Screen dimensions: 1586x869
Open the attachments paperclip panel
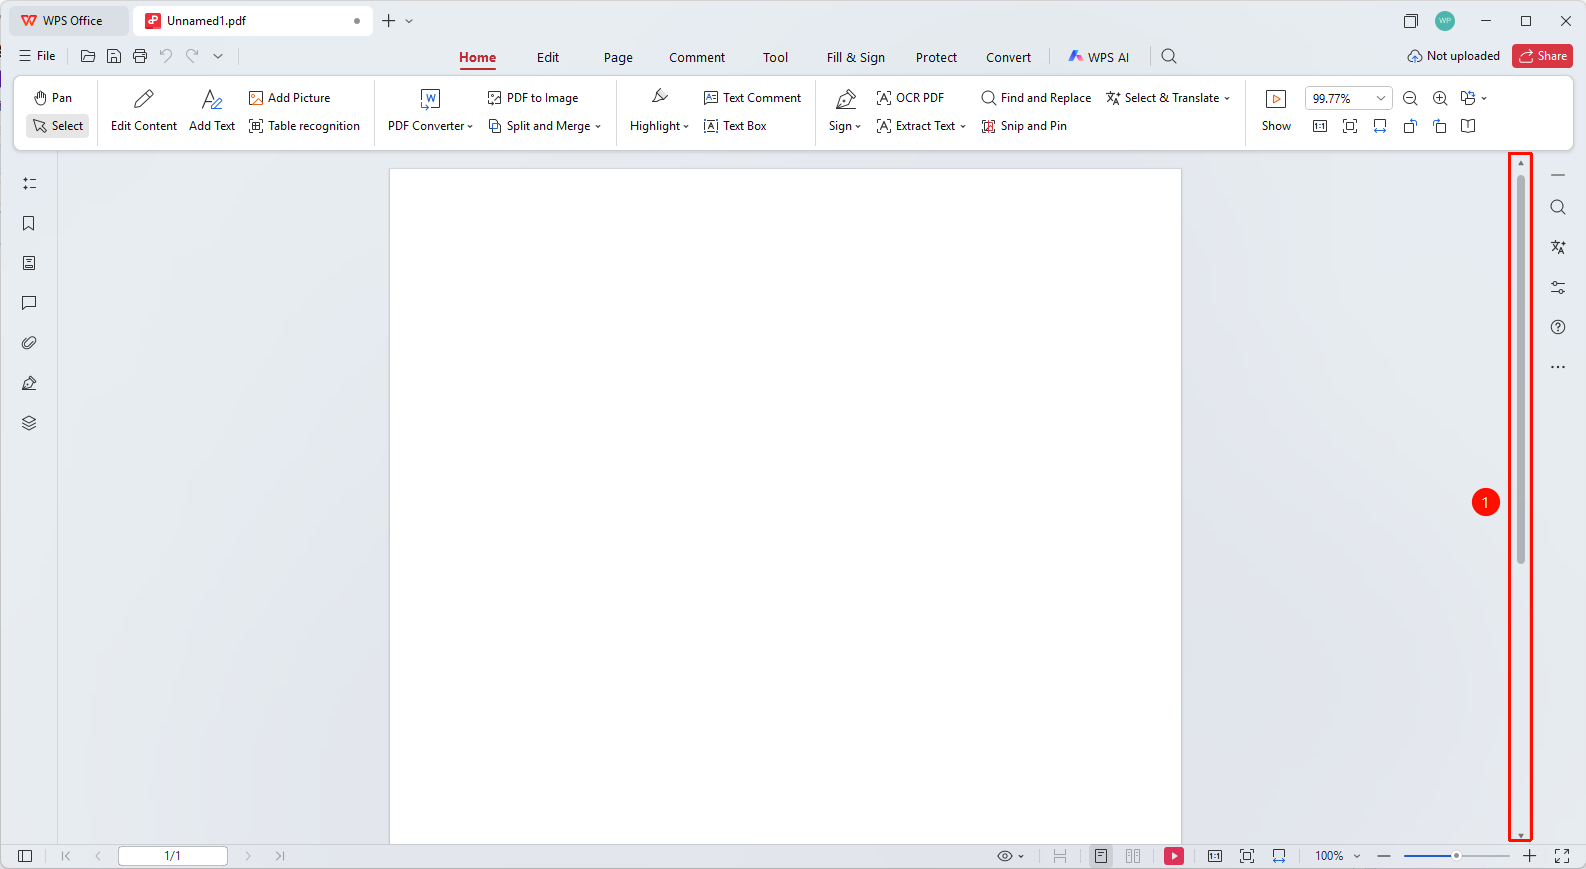coord(29,343)
